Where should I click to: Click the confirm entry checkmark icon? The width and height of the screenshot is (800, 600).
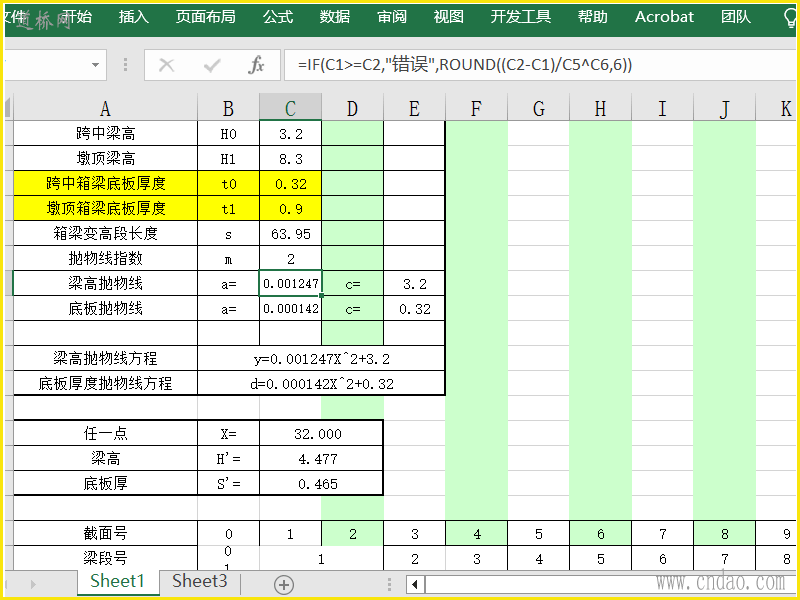(212, 65)
